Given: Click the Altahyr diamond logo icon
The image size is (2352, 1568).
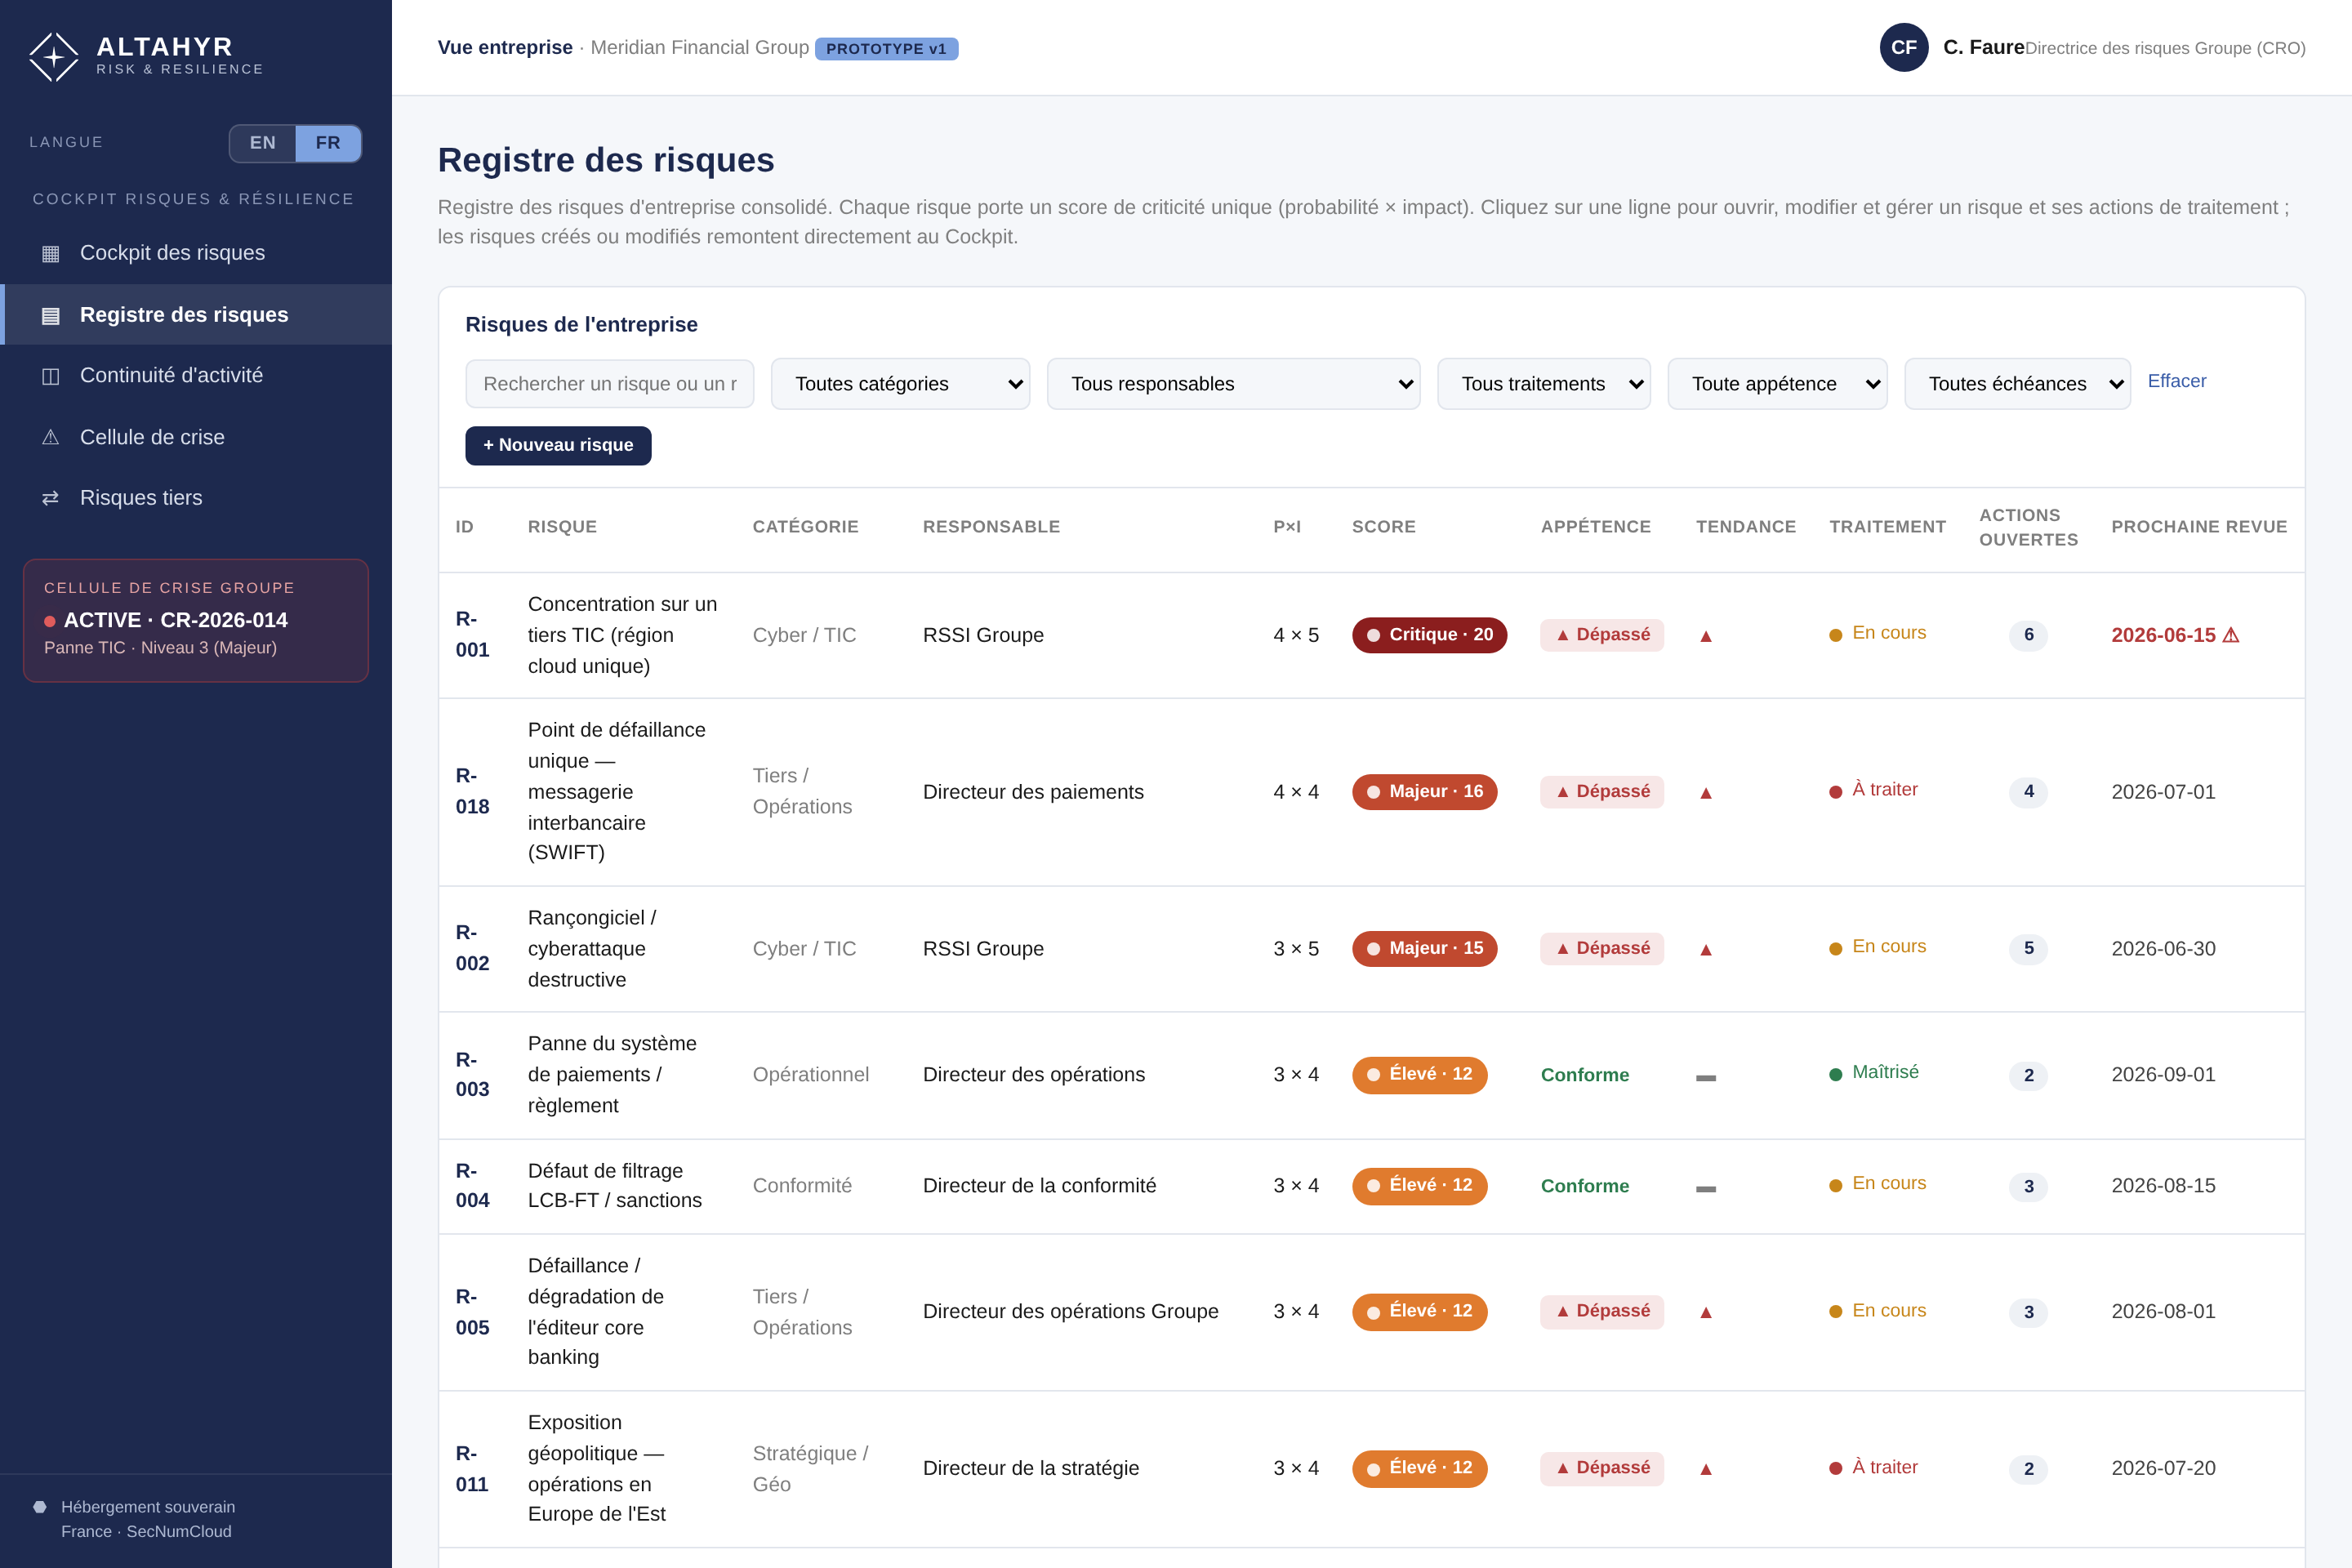Looking at the screenshot, I should click(x=54, y=57).
